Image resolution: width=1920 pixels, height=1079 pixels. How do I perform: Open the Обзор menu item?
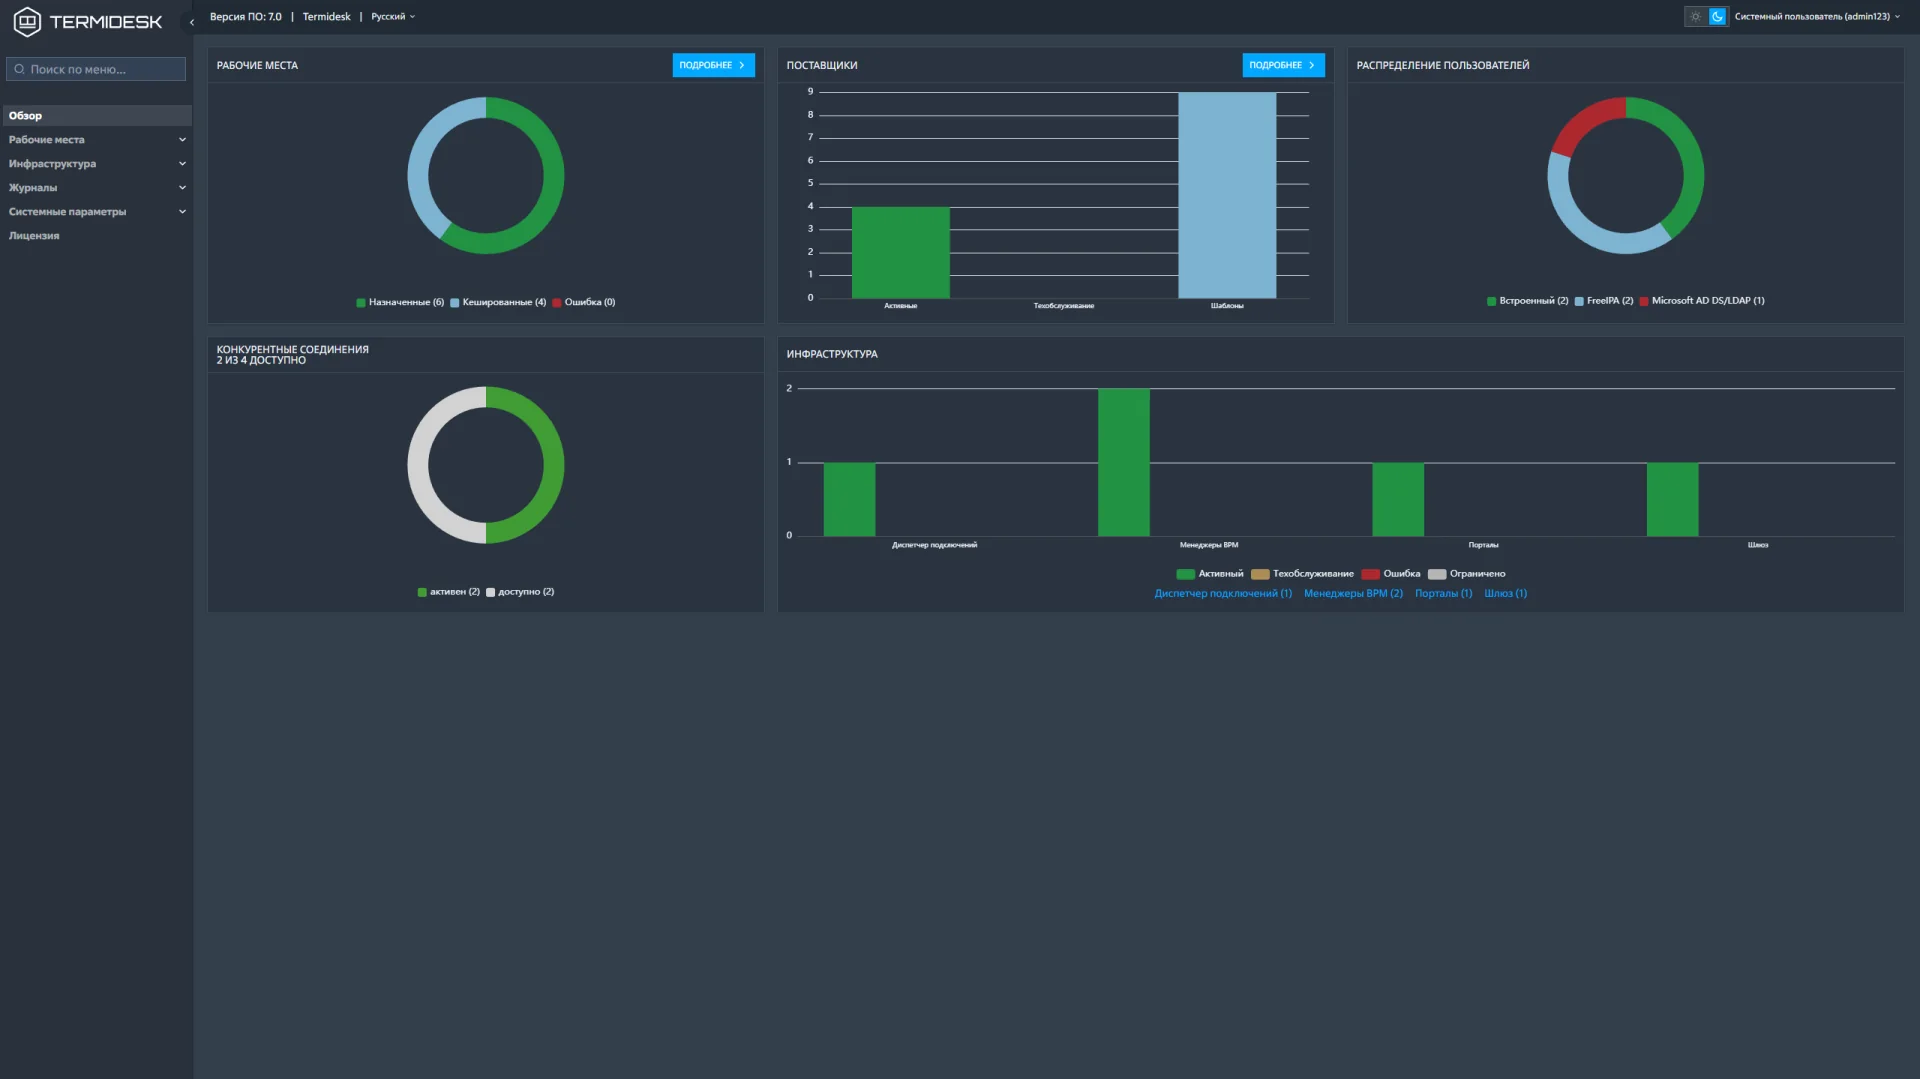coord(96,116)
